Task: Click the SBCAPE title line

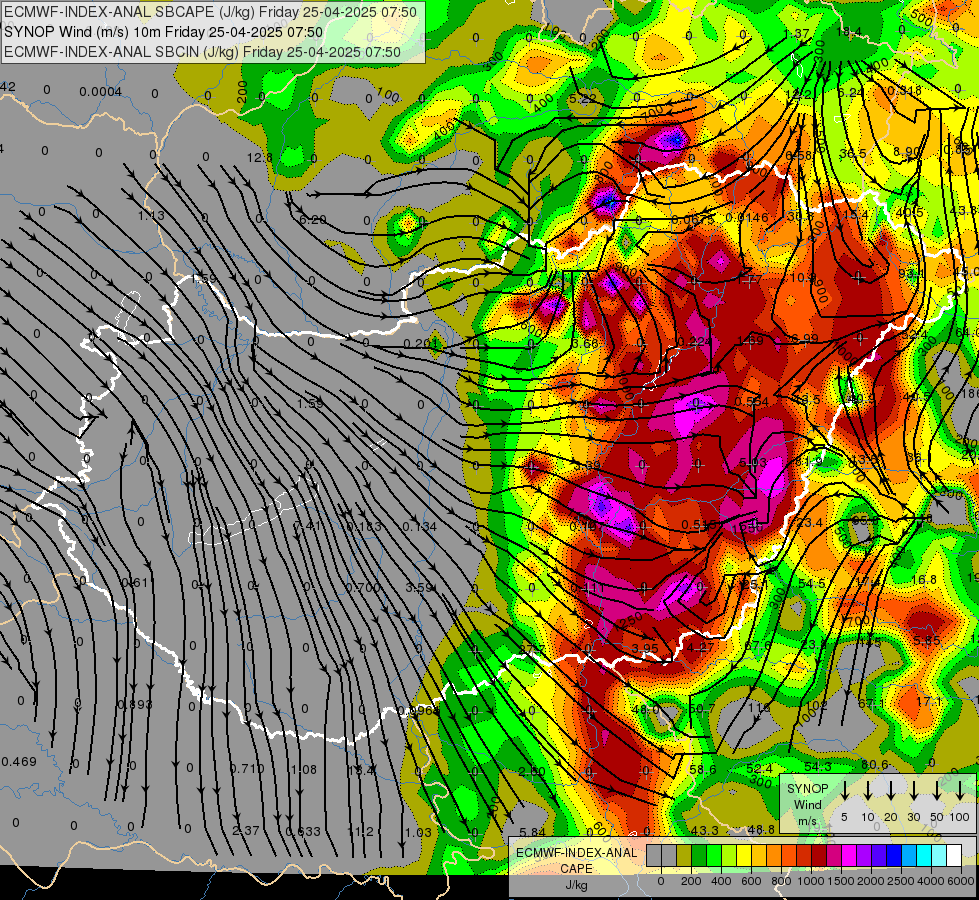Action: pyautogui.click(x=210, y=12)
